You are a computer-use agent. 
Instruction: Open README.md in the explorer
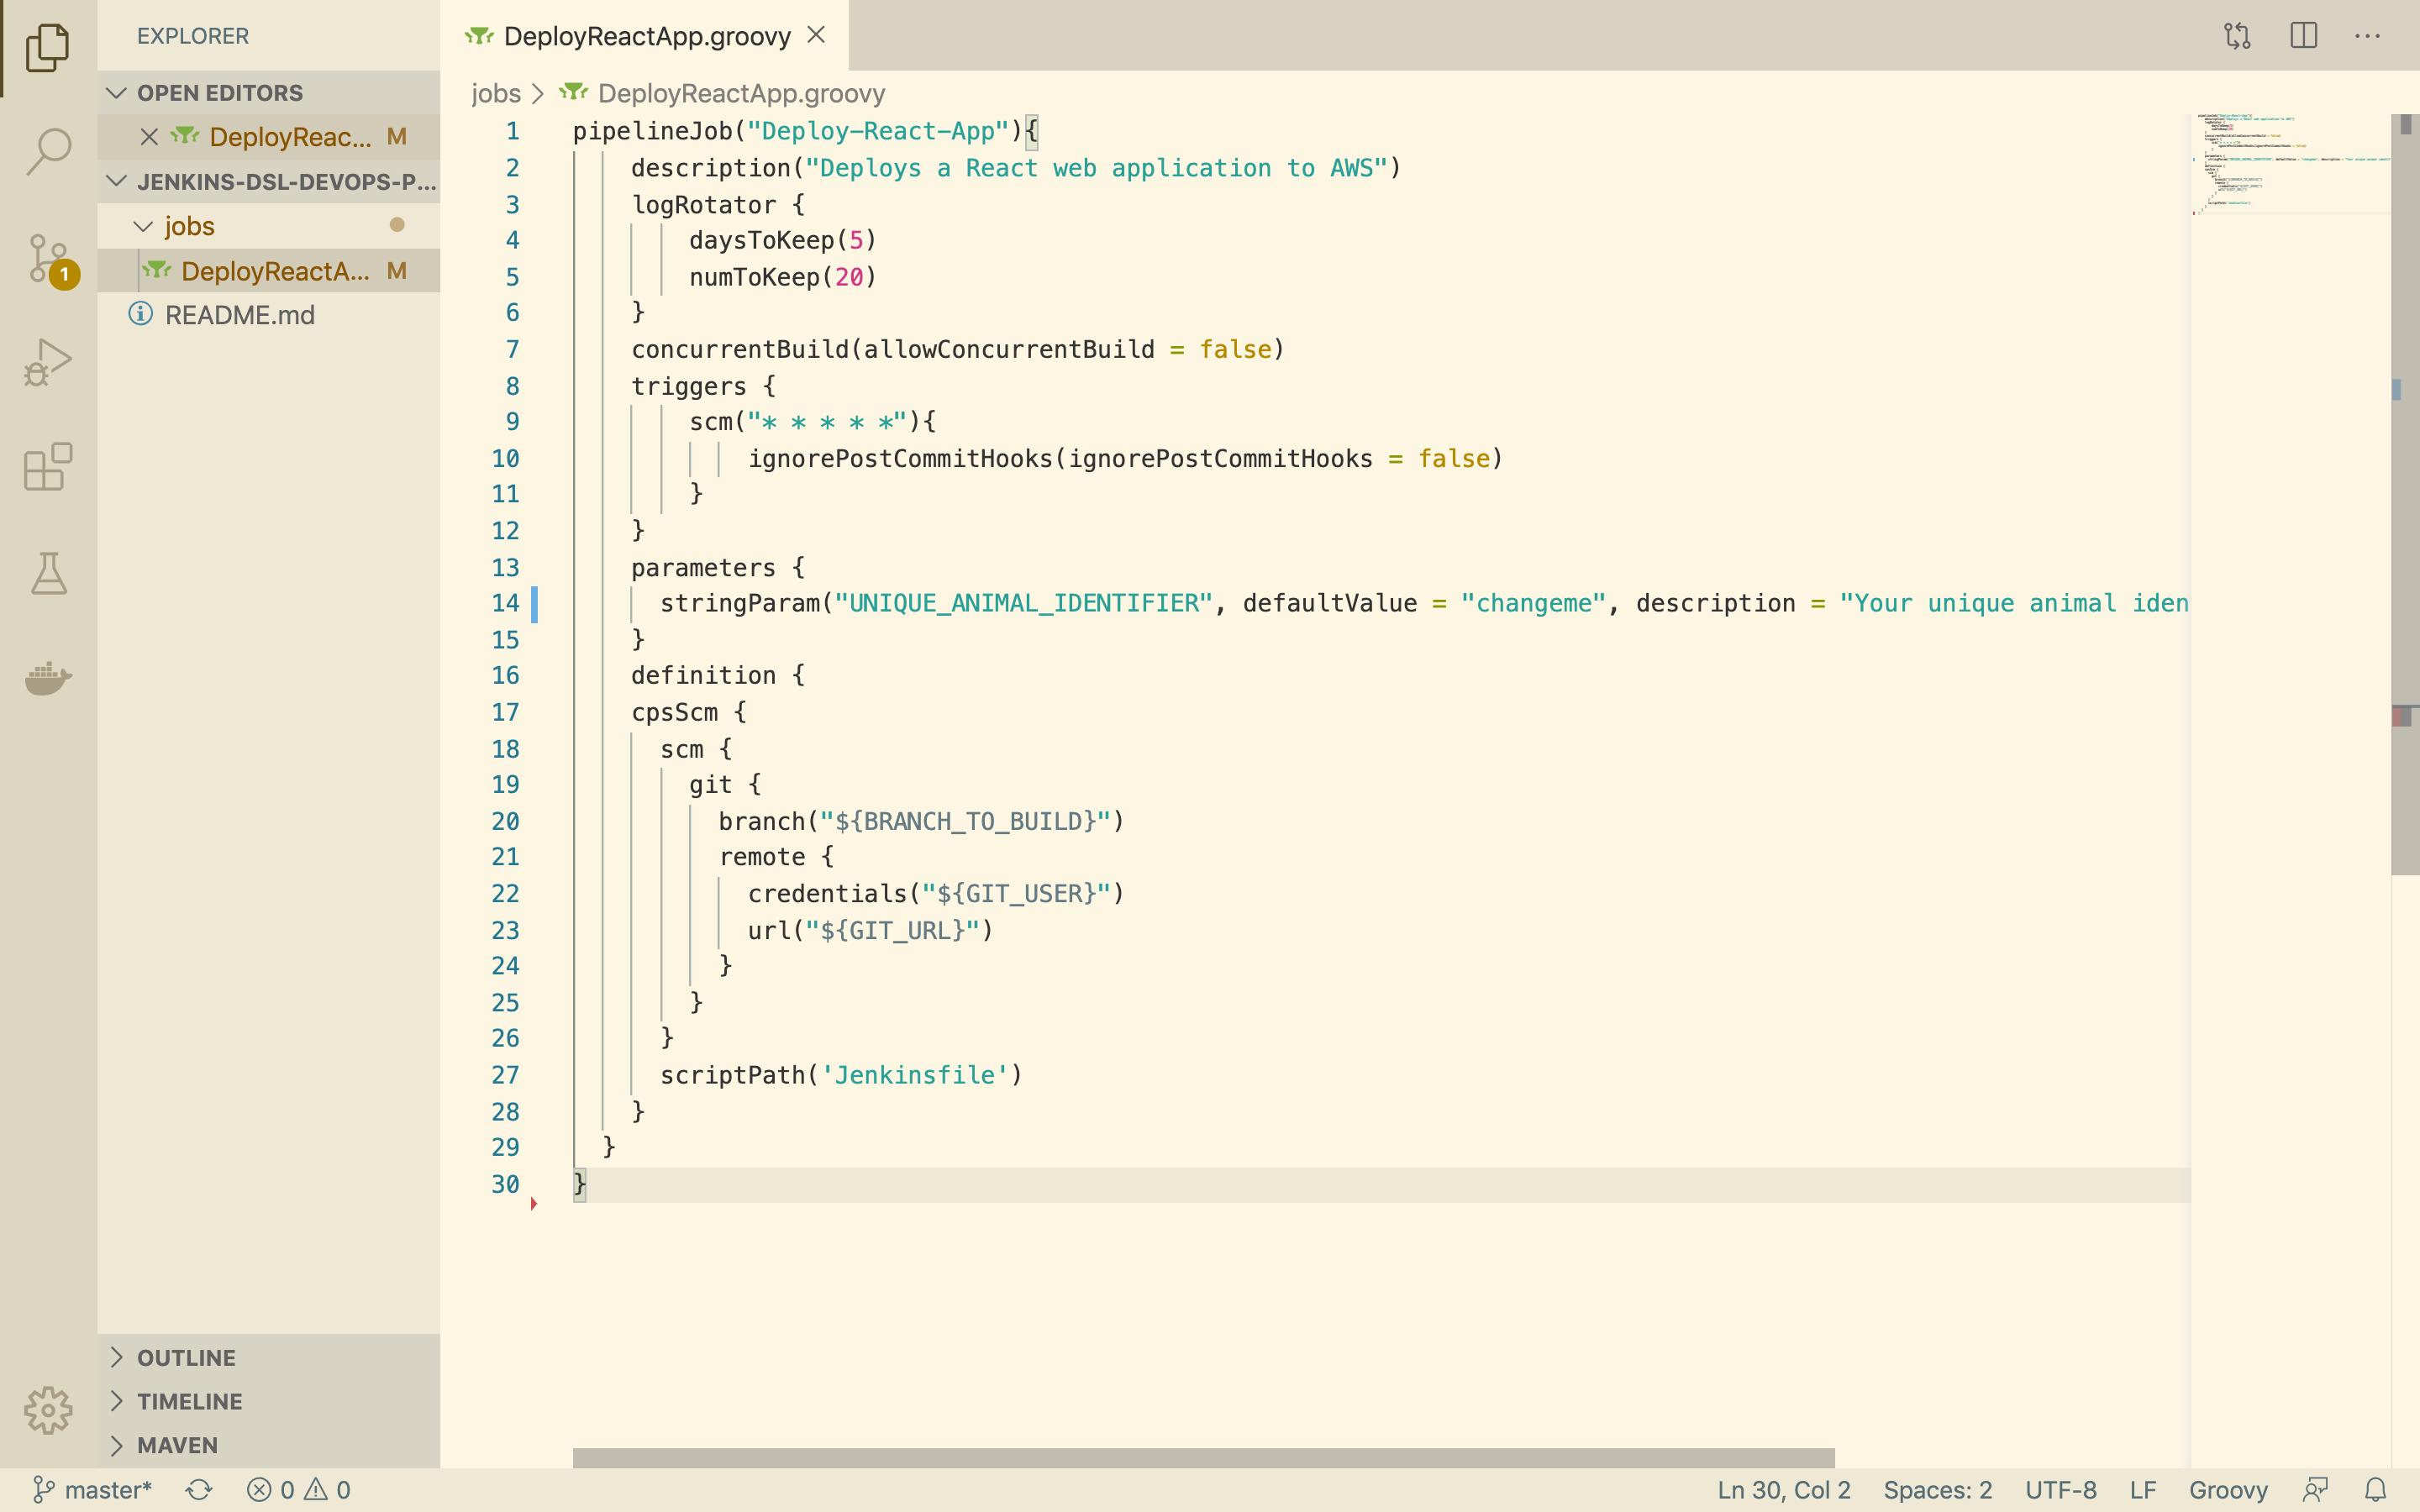pos(239,315)
